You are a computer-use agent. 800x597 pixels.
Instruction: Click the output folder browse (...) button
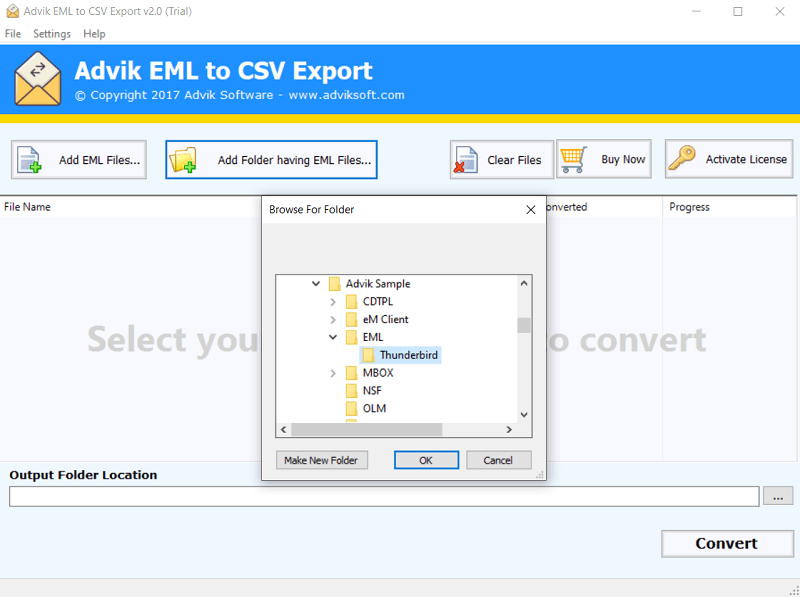pyautogui.click(x=778, y=496)
